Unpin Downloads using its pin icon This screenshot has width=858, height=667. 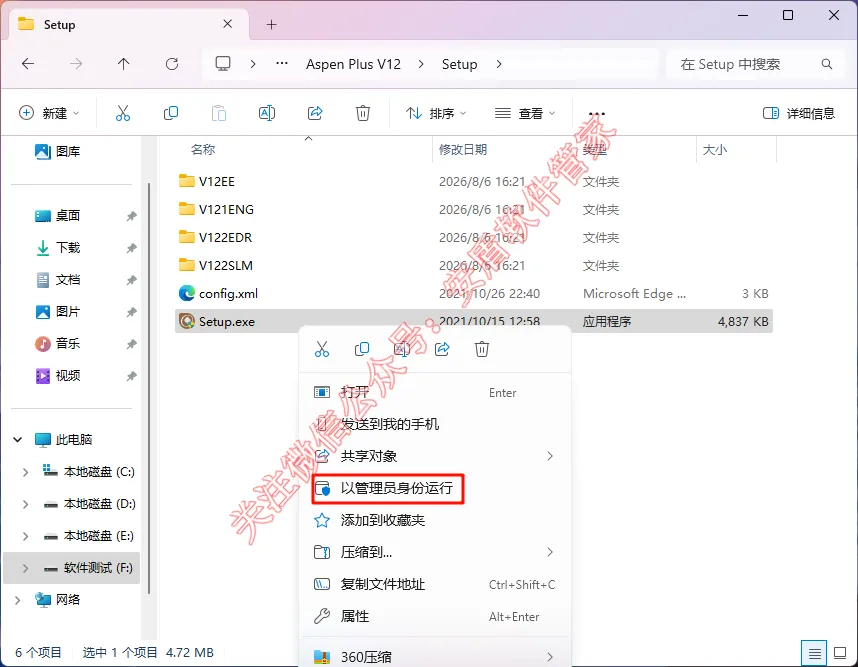131,248
